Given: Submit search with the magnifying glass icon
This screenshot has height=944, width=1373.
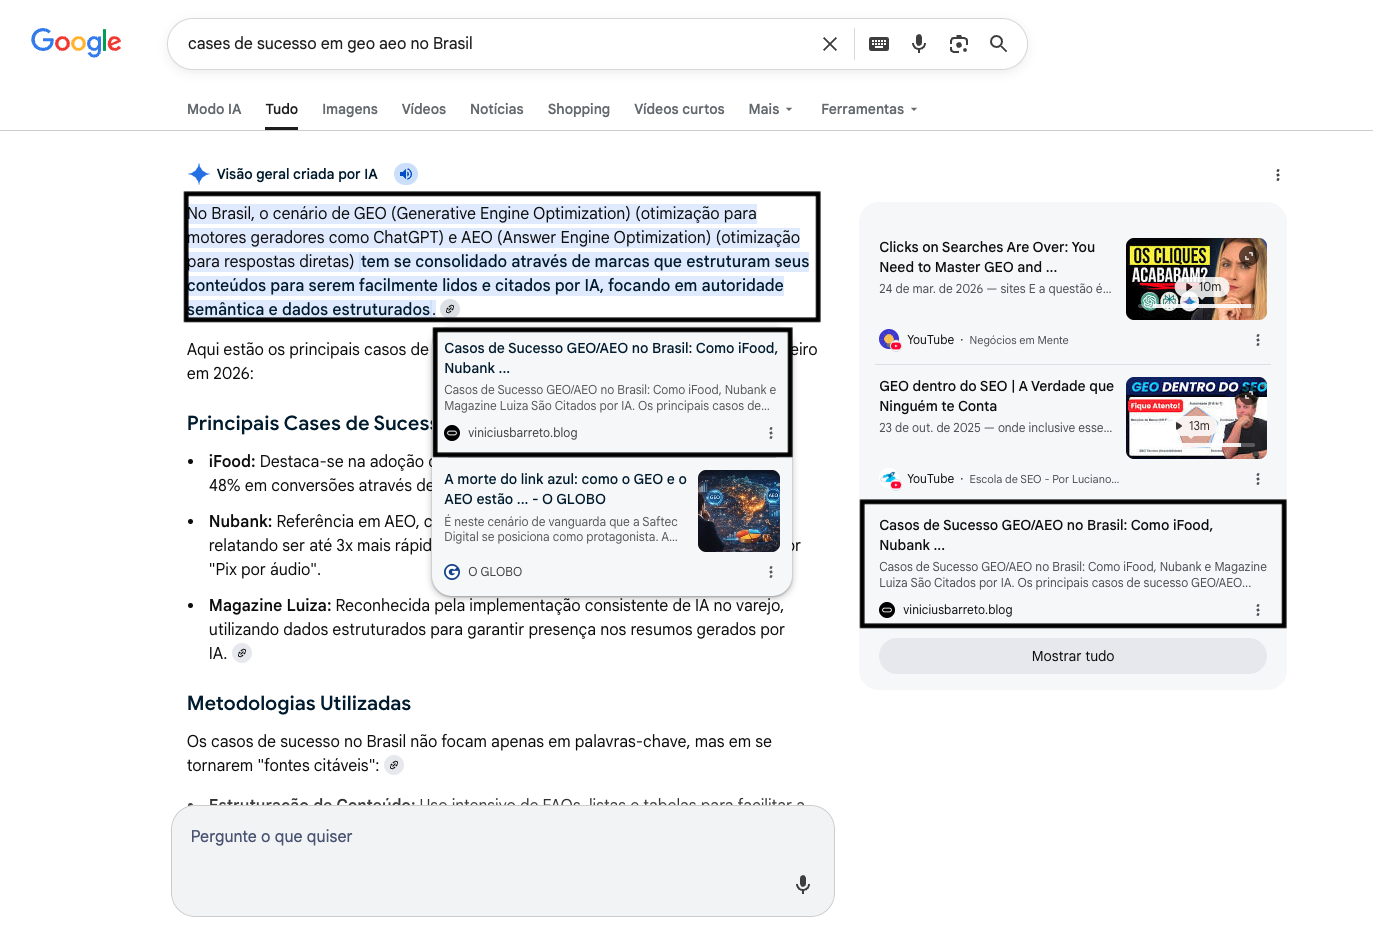Looking at the screenshot, I should click(998, 44).
